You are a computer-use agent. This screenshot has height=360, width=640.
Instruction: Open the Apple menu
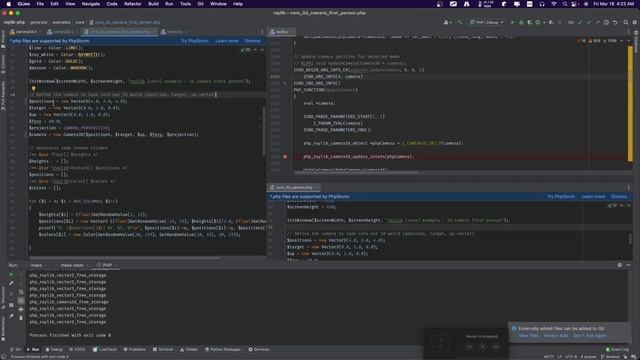tap(9, 4)
